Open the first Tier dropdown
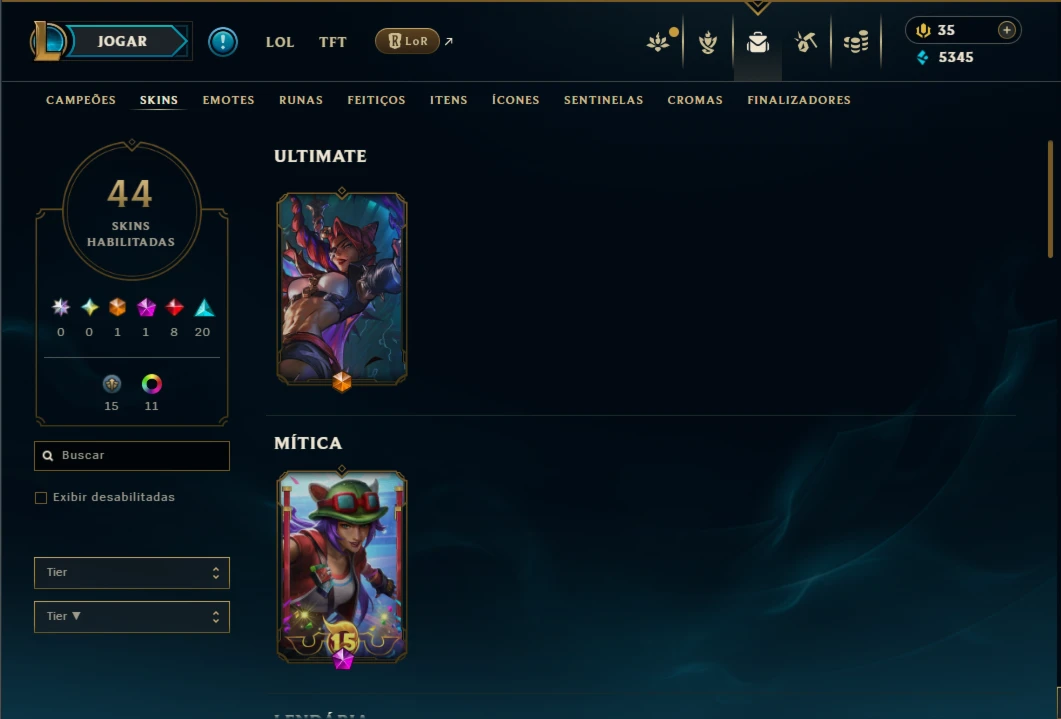 click(x=132, y=573)
